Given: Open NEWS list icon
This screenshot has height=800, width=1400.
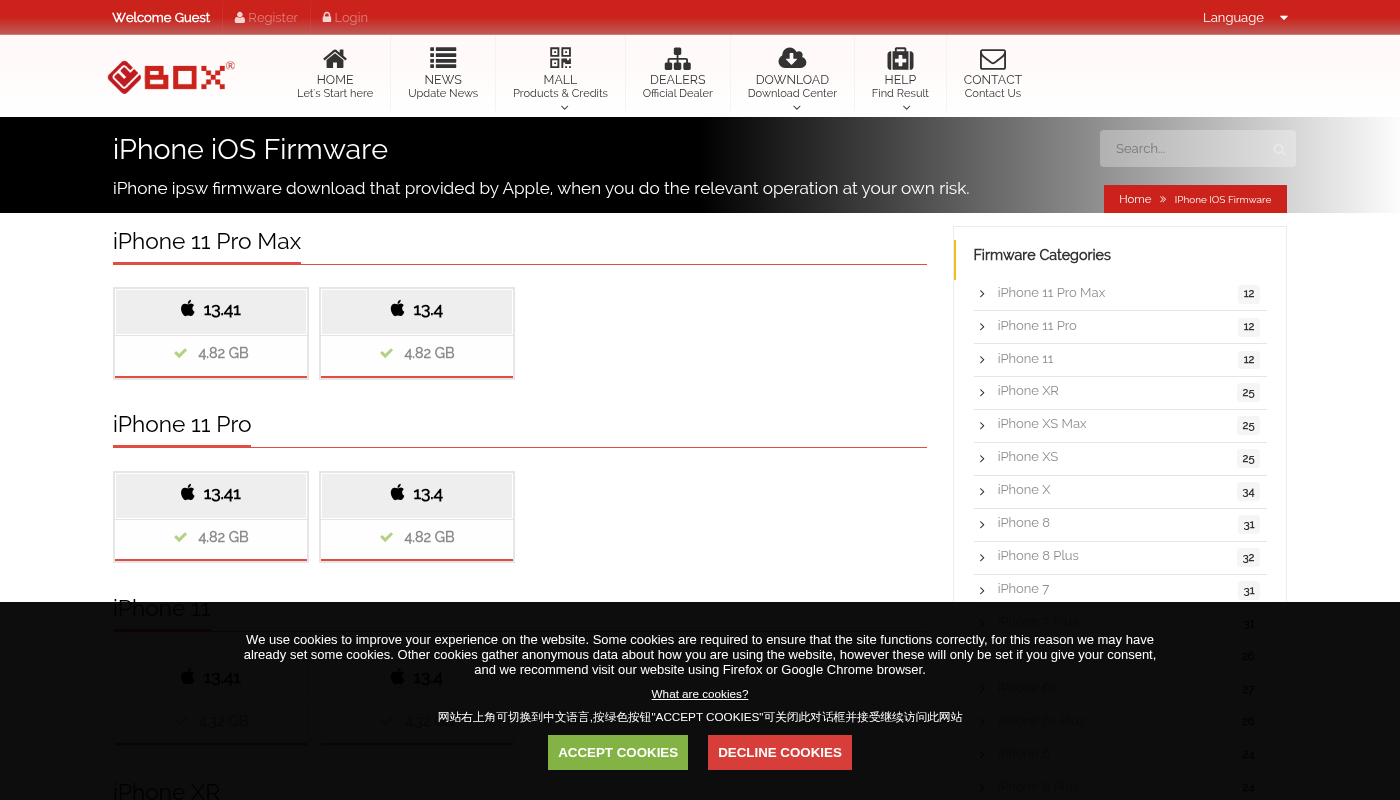Looking at the screenshot, I should 443,58.
